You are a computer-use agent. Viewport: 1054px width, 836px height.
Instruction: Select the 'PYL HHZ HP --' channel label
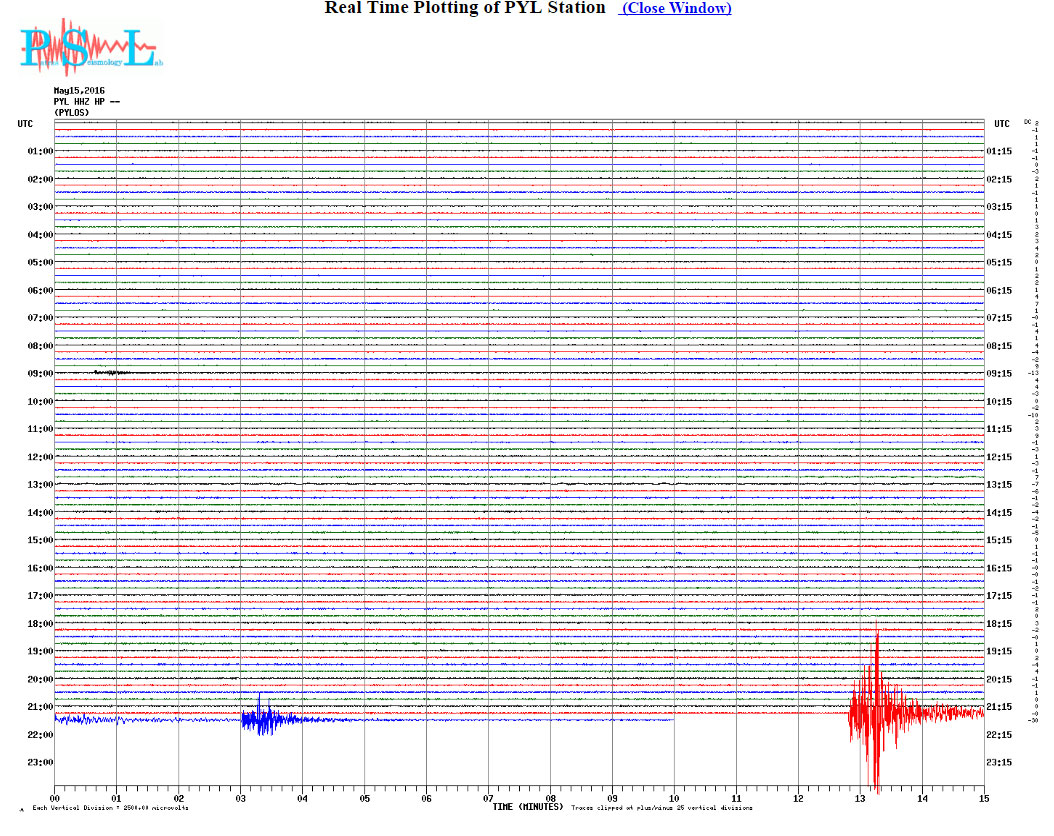pyautogui.click(x=87, y=102)
